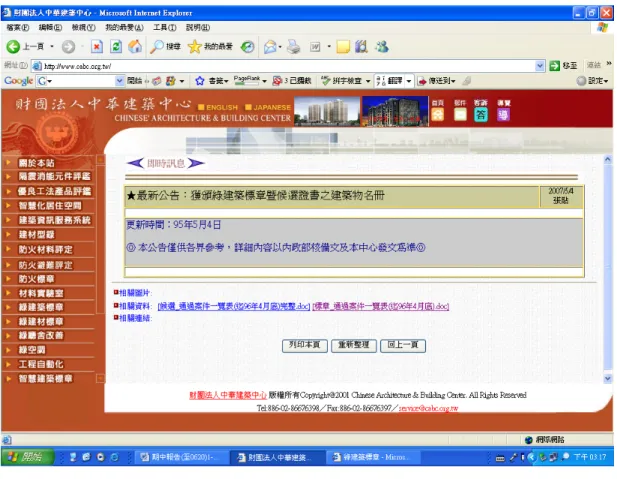
Task: Open the Research books icon
Action: pos(361,47)
